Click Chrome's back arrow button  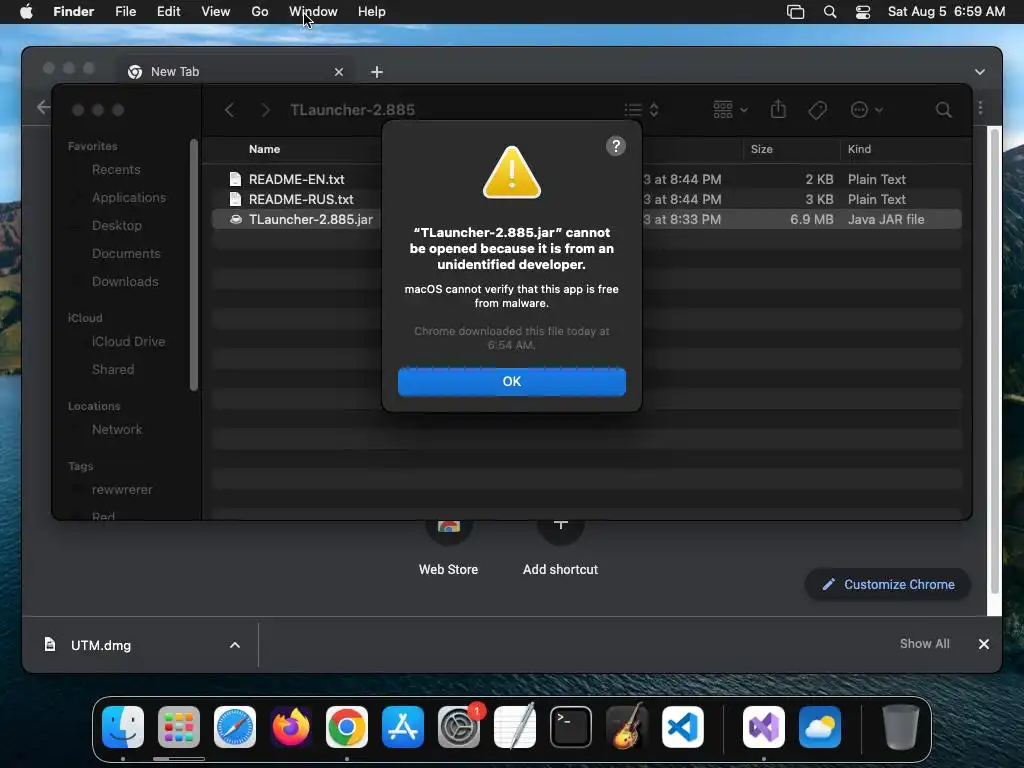tap(43, 107)
